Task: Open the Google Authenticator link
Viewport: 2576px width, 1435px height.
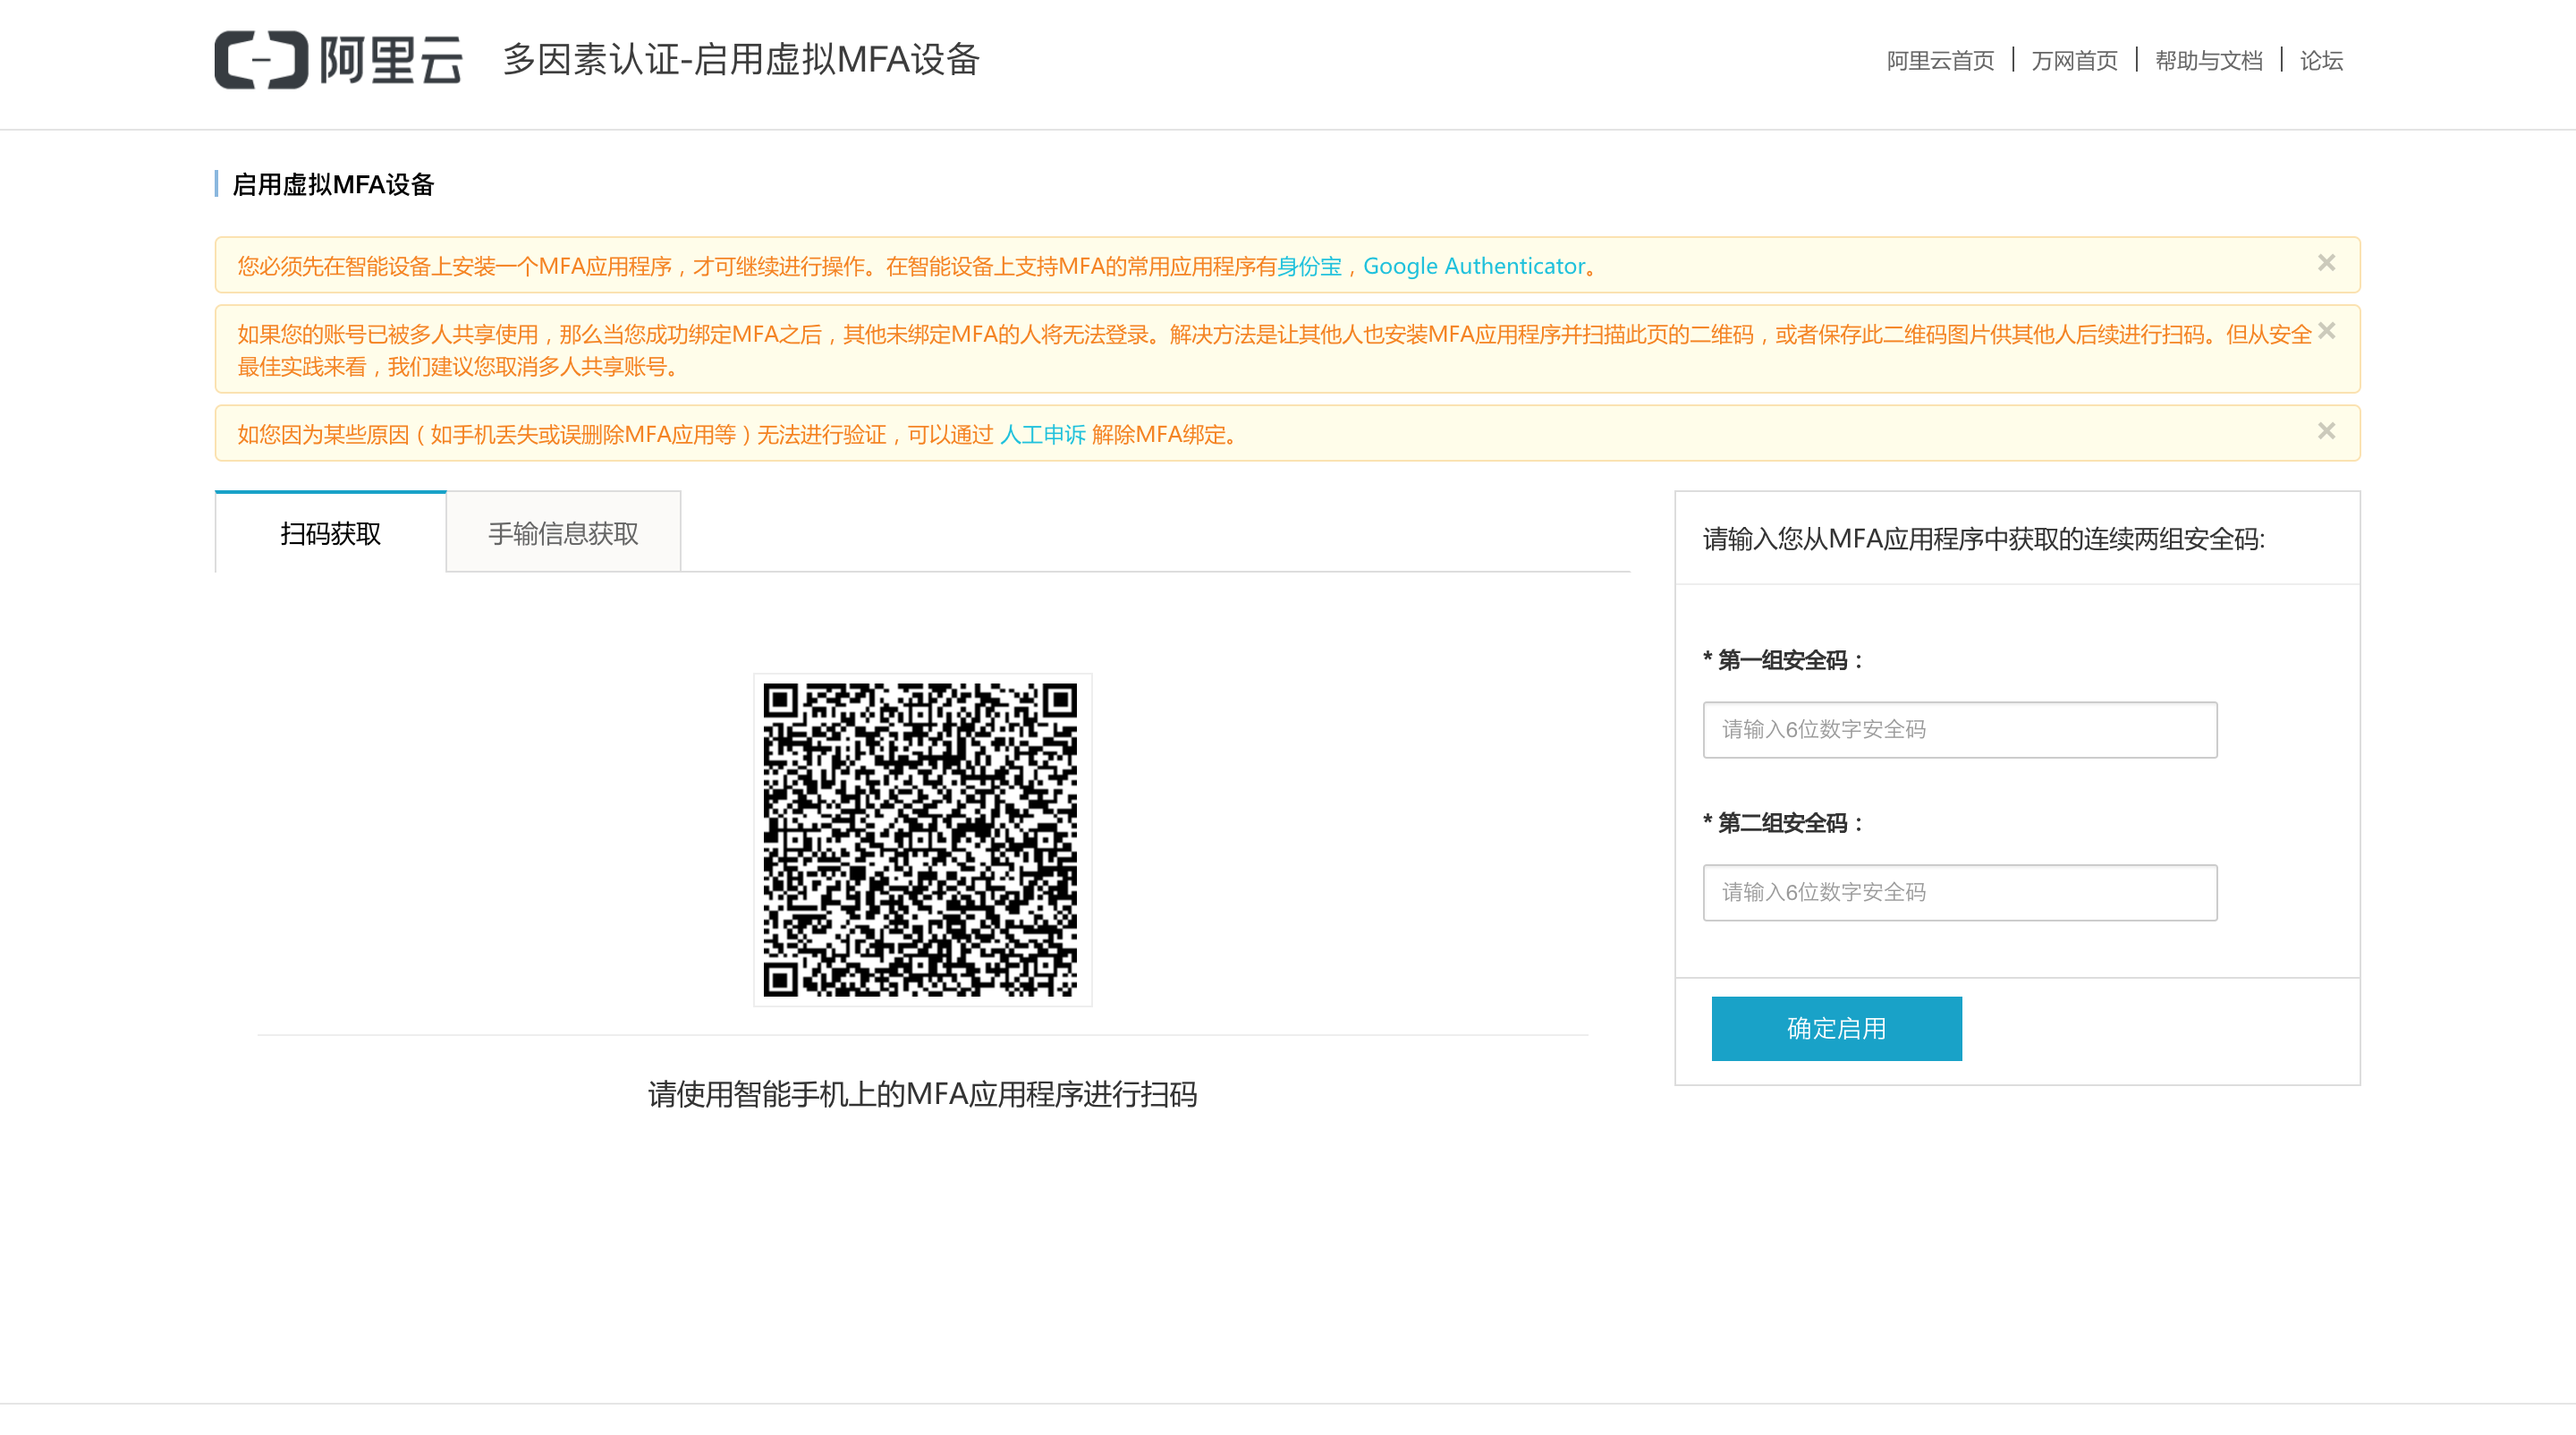Action: tap(1474, 266)
